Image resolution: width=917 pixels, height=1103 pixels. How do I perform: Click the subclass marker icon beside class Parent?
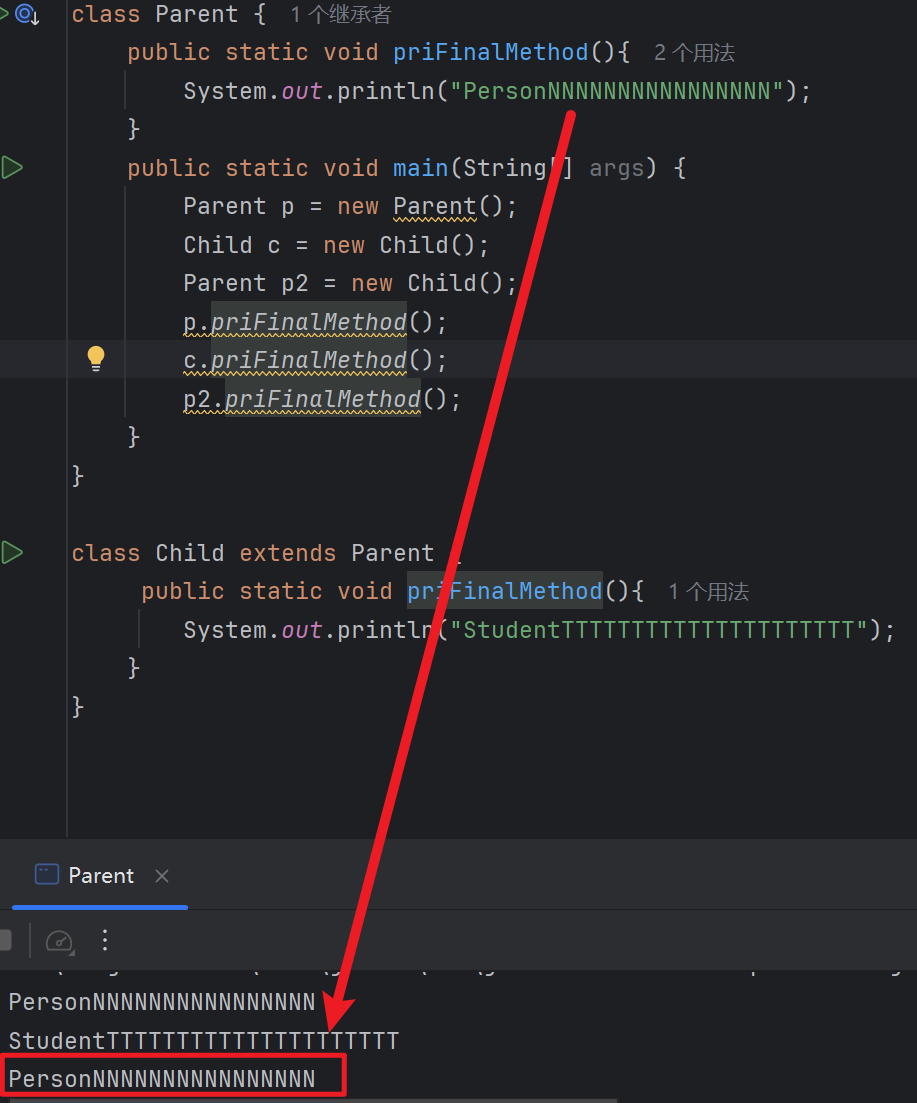pyautogui.click(x=26, y=14)
